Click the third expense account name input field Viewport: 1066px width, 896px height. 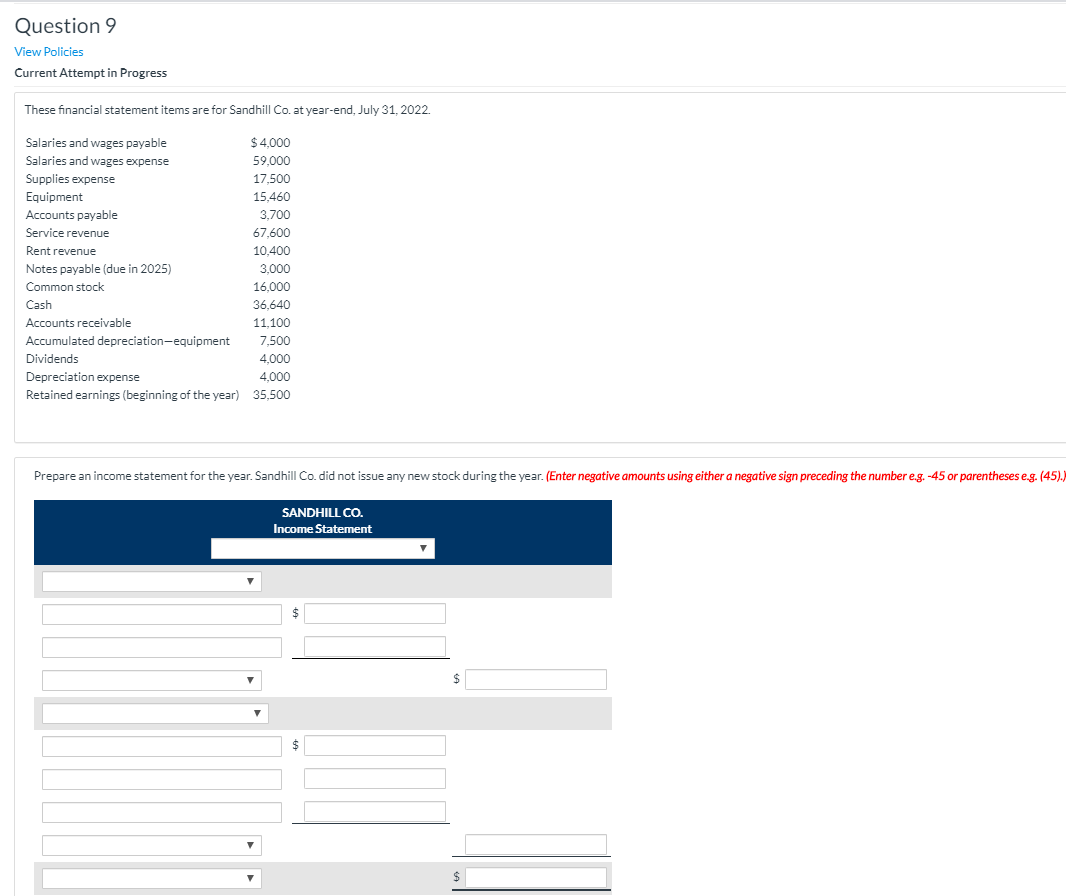pyautogui.click(x=161, y=811)
